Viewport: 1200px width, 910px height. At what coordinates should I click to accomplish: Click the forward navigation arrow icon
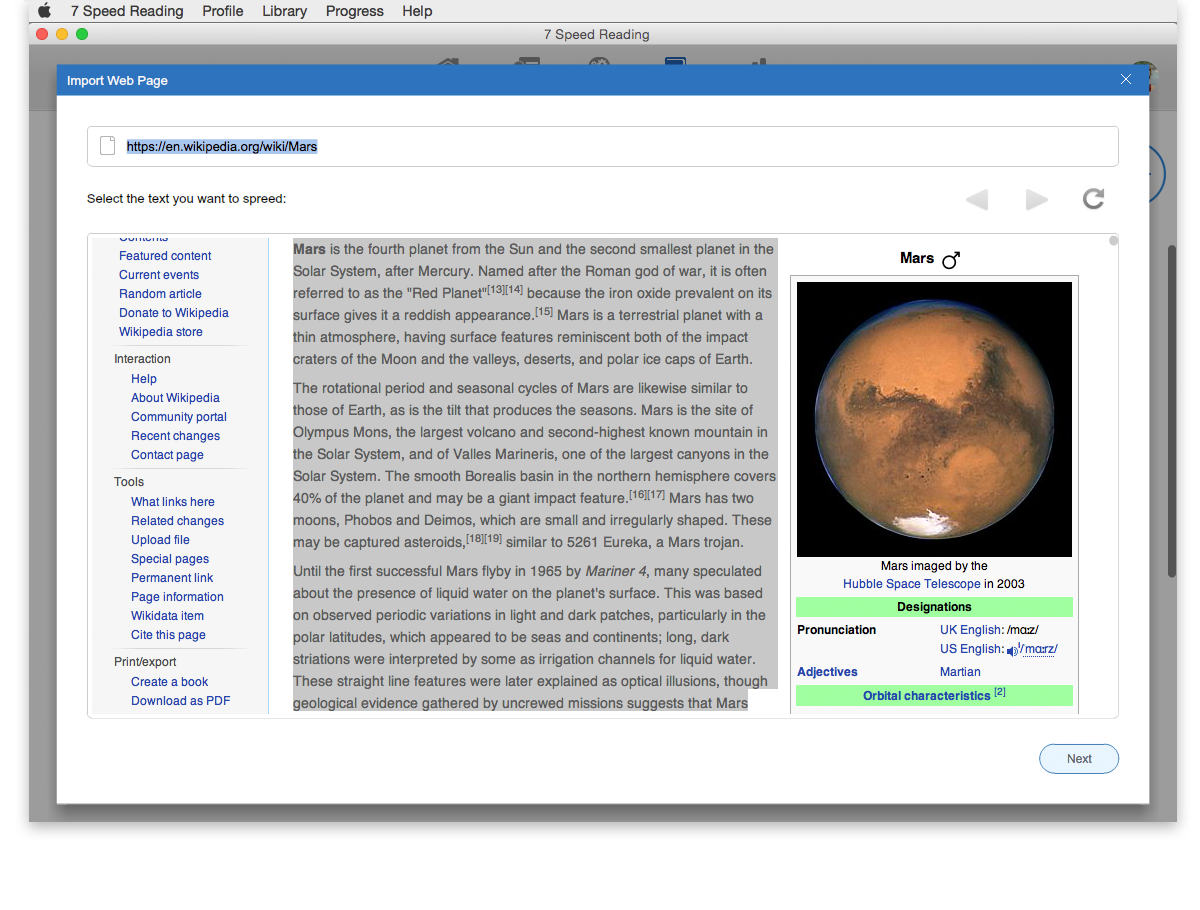[x=1037, y=199]
